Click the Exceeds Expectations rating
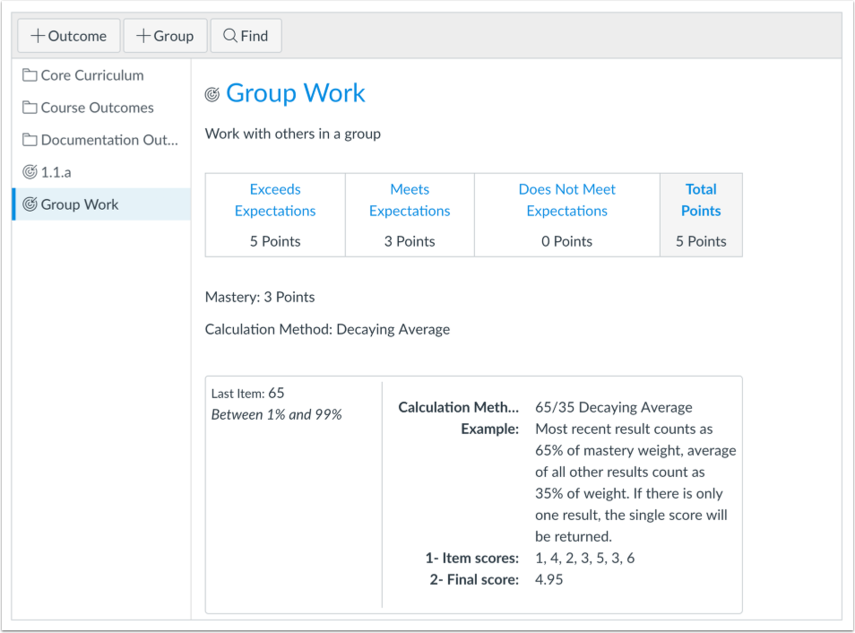 (x=275, y=200)
